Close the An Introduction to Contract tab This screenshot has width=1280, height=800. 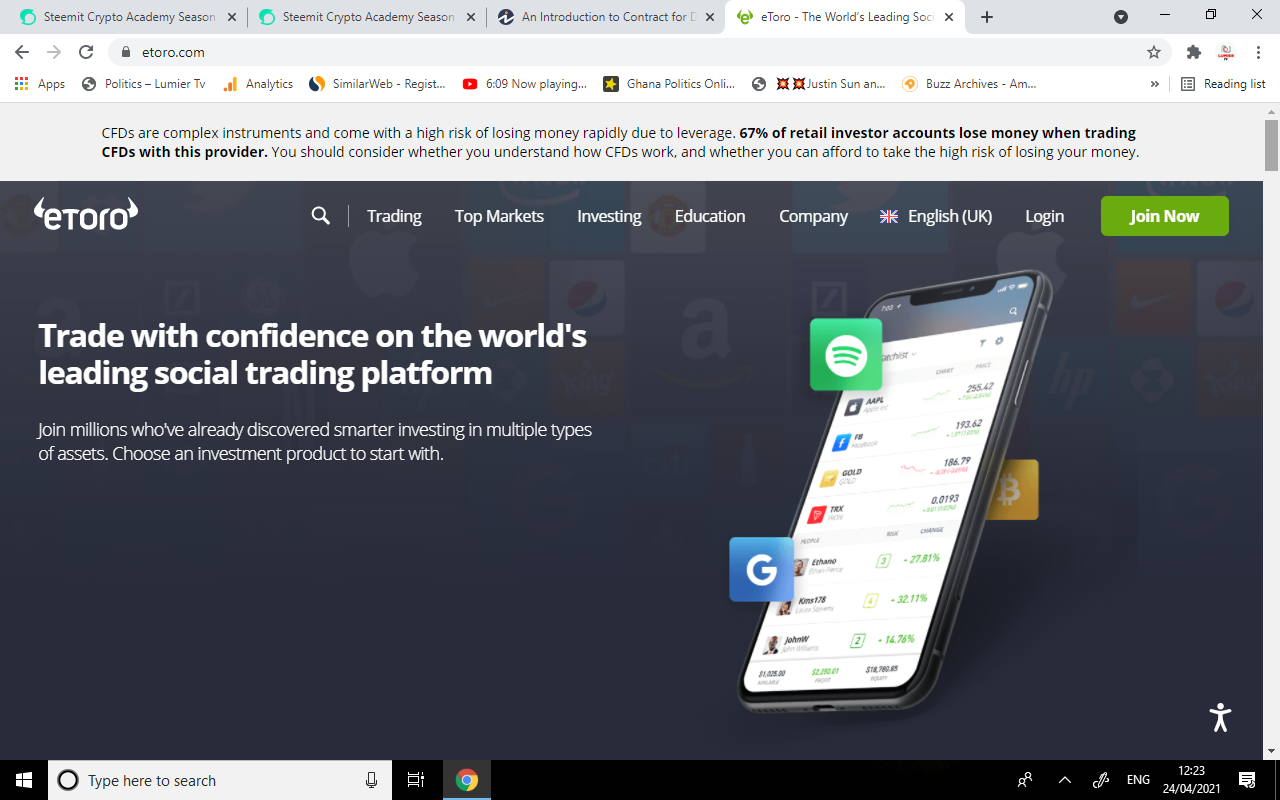(x=710, y=17)
